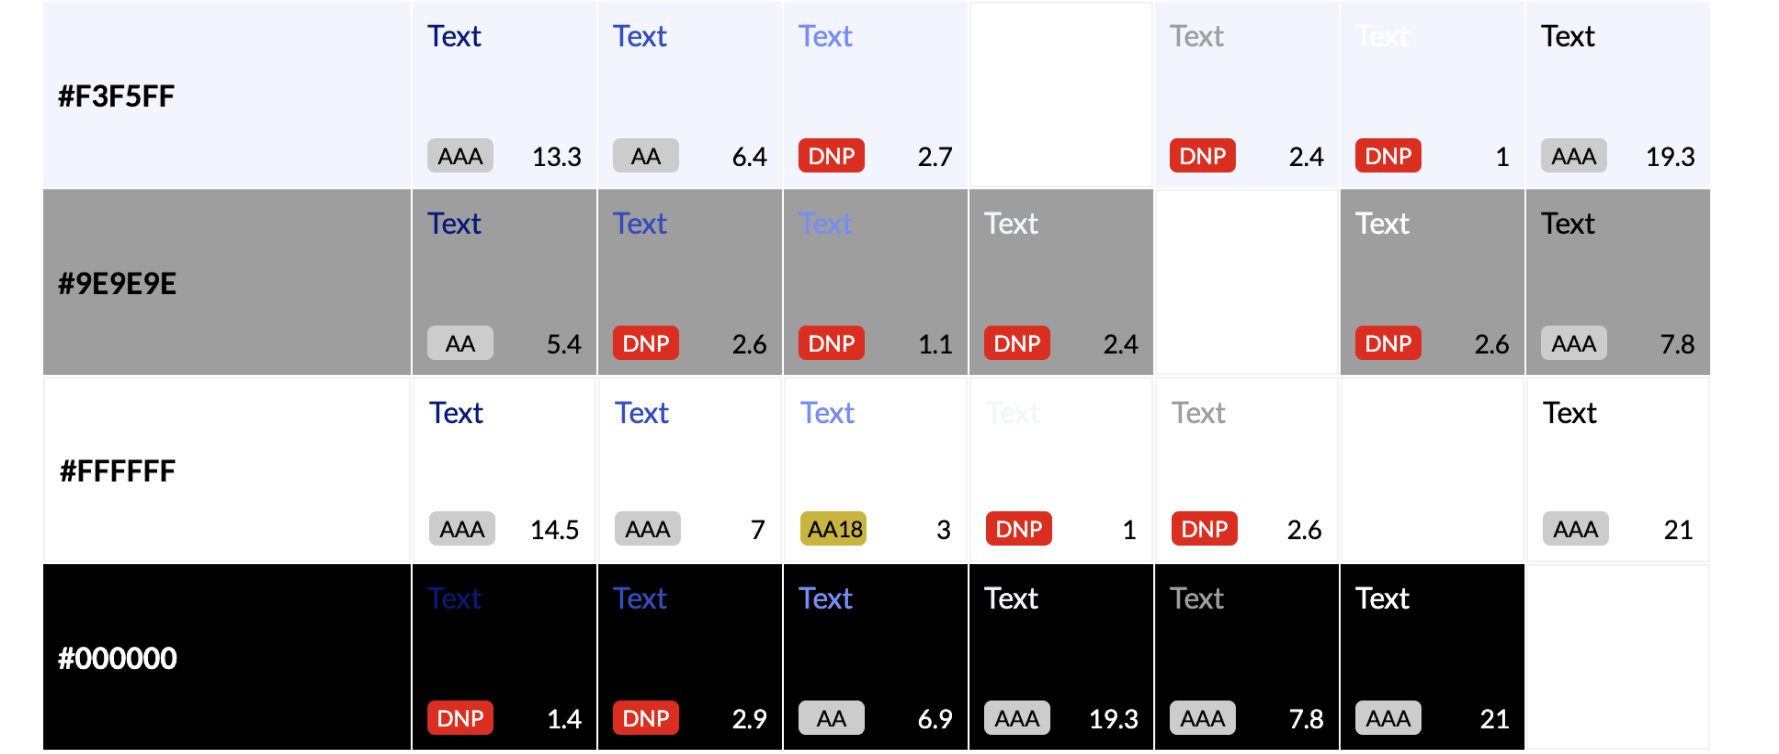Image resolution: width=1779 pixels, height=754 pixels.
Task: Click the AAA badge with 21 ratio on white
Action: (1576, 529)
